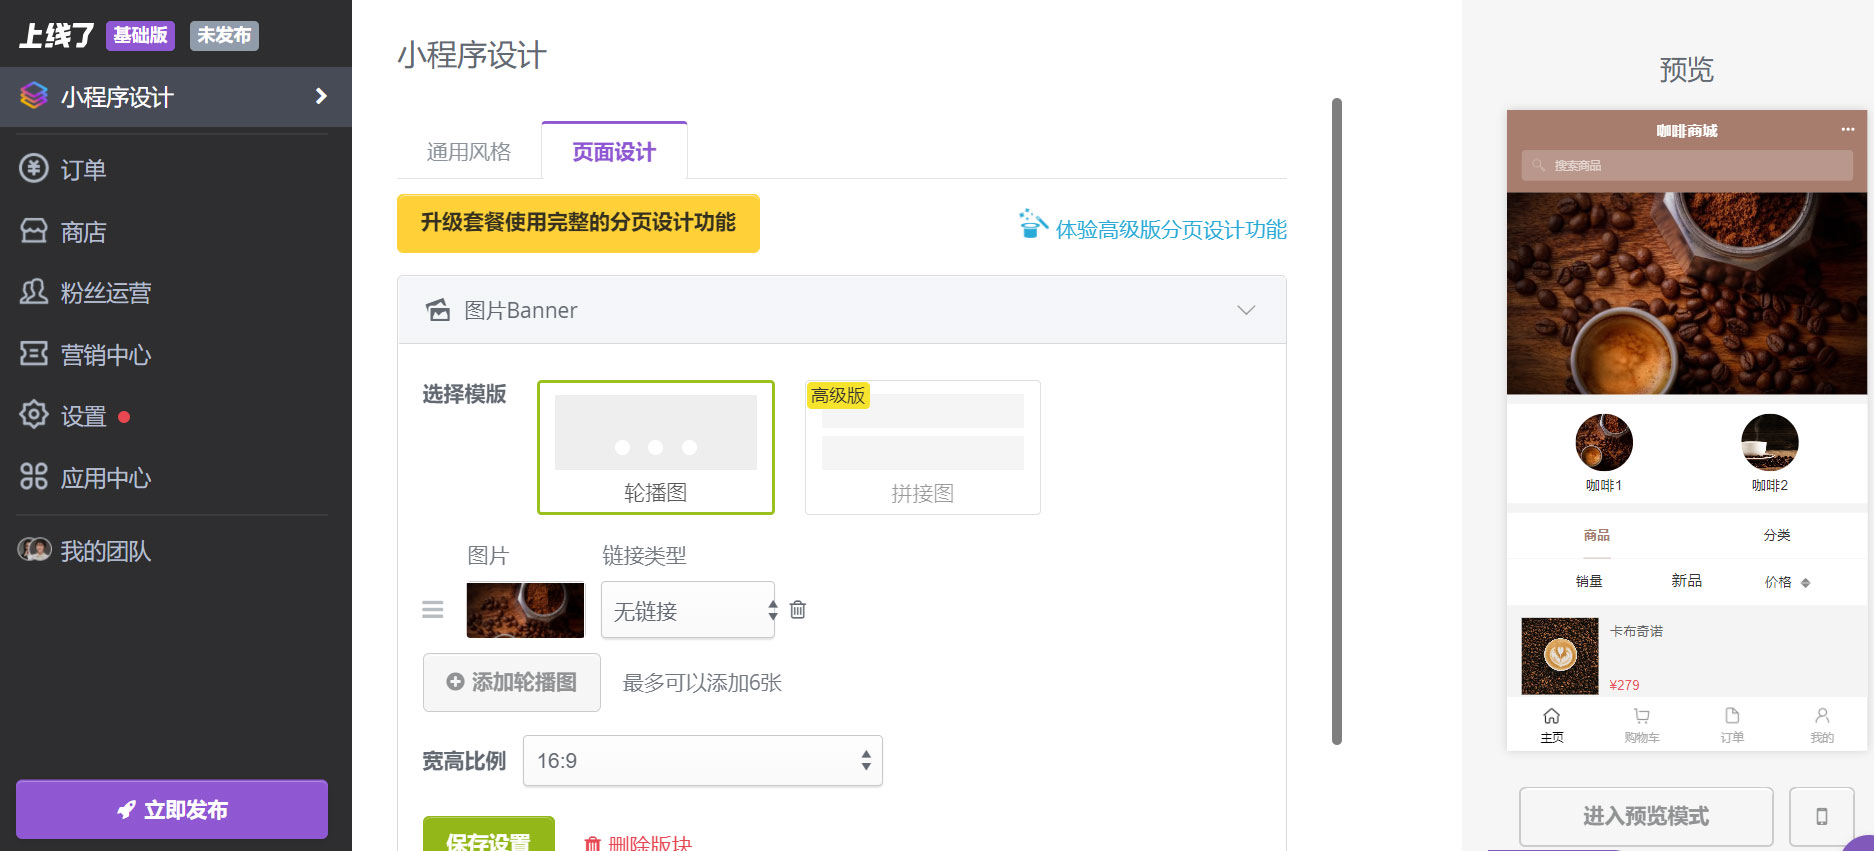Collapse the 图片Banner section
The image size is (1874, 851).
(1245, 310)
